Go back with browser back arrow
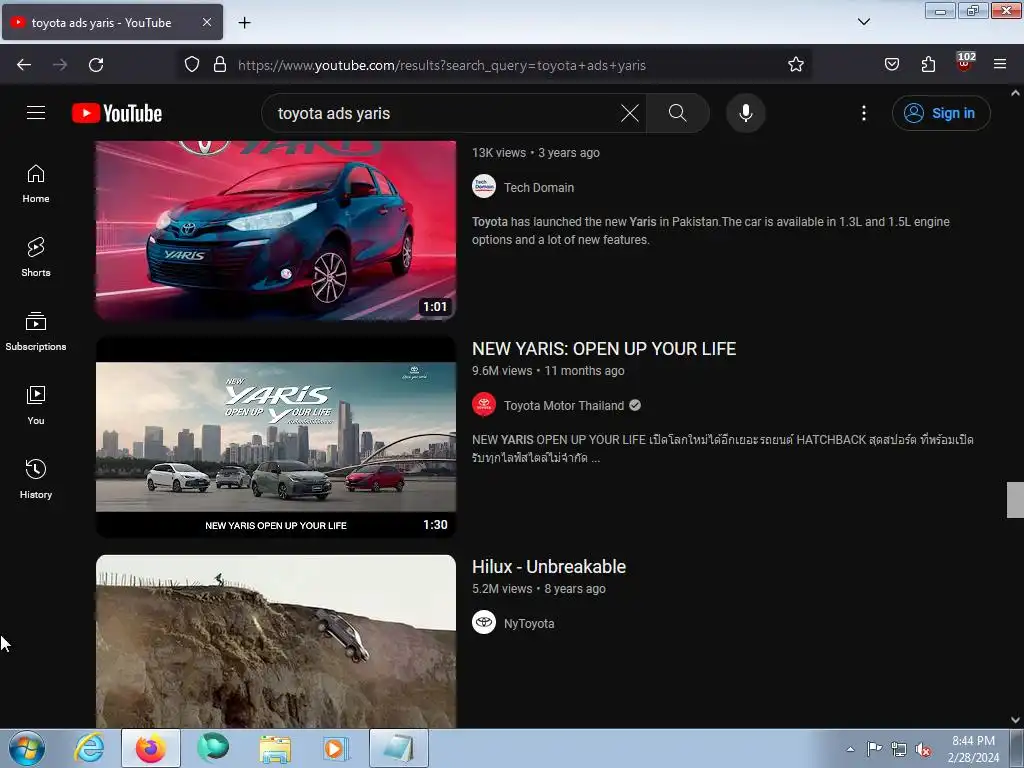This screenshot has width=1024, height=768. [24, 65]
